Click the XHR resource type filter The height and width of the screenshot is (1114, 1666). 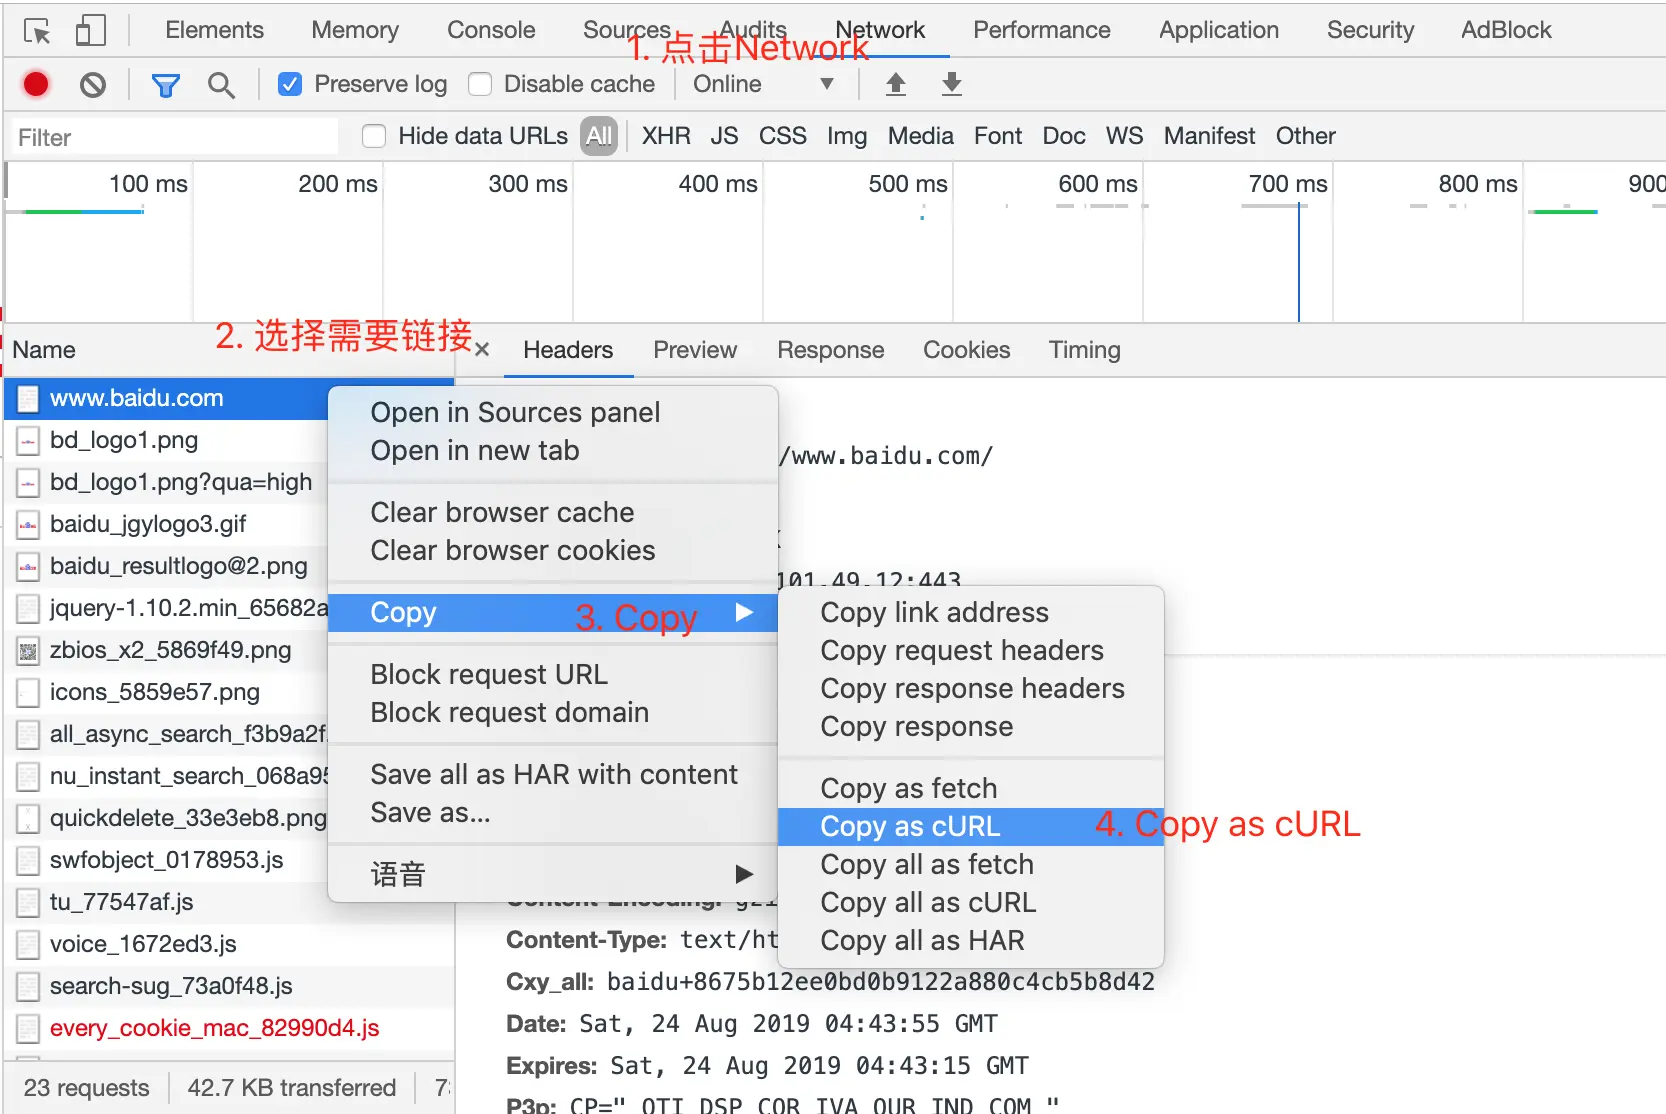pos(665,136)
